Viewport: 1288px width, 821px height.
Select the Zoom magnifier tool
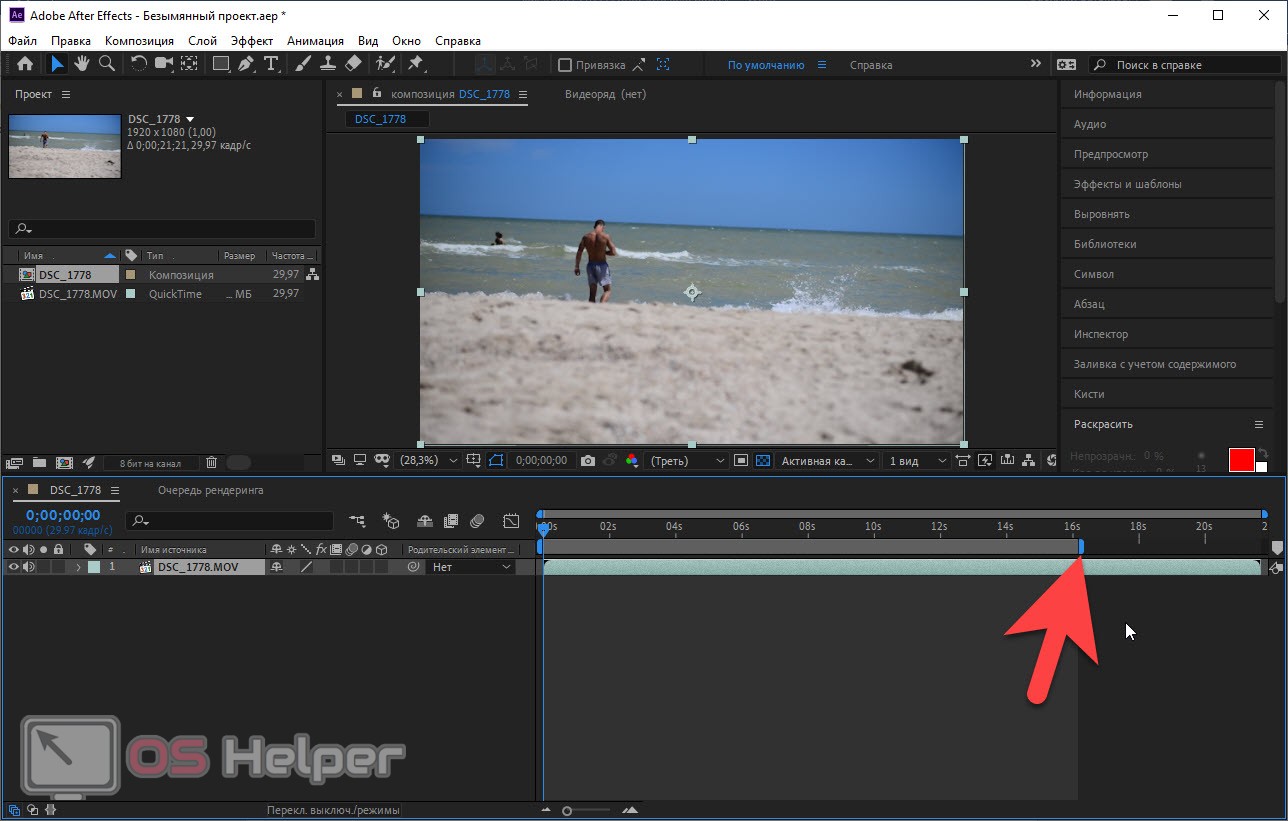coord(106,64)
